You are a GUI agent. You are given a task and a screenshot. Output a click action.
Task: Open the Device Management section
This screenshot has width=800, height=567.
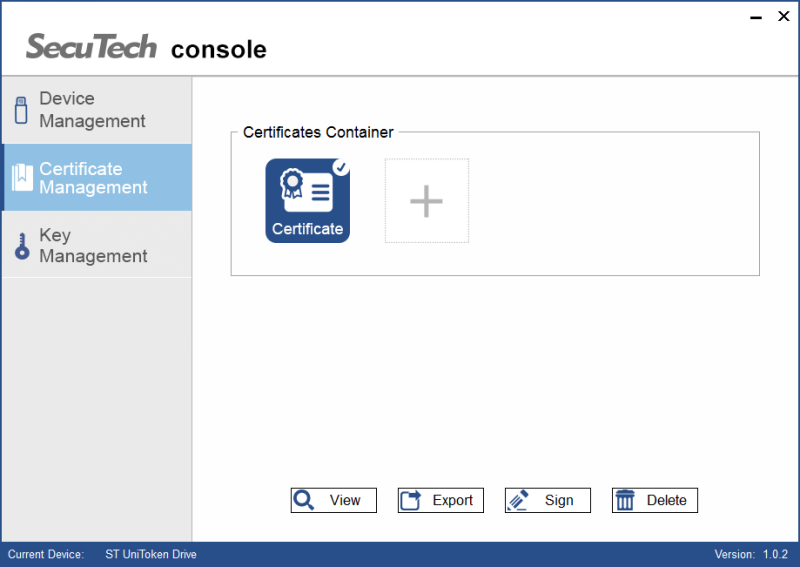coord(97,110)
